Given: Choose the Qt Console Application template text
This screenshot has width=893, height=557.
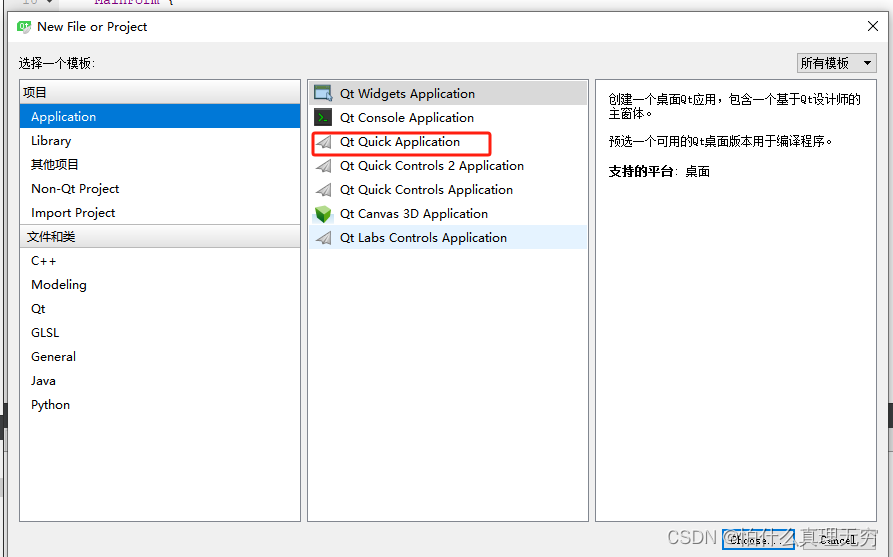Looking at the screenshot, I should (407, 117).
